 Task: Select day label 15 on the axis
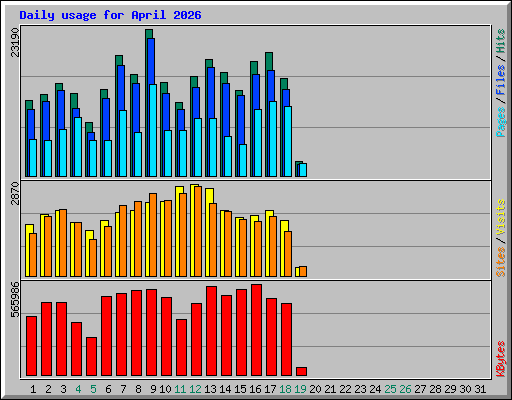point(240,389)
